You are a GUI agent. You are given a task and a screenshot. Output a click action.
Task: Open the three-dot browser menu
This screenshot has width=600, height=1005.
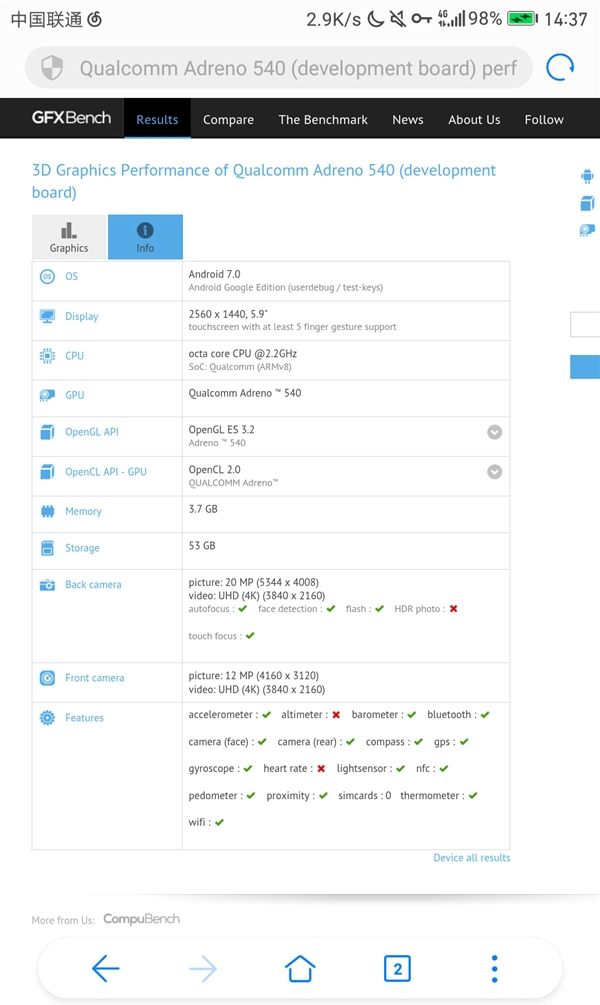[x=494, y=967]
